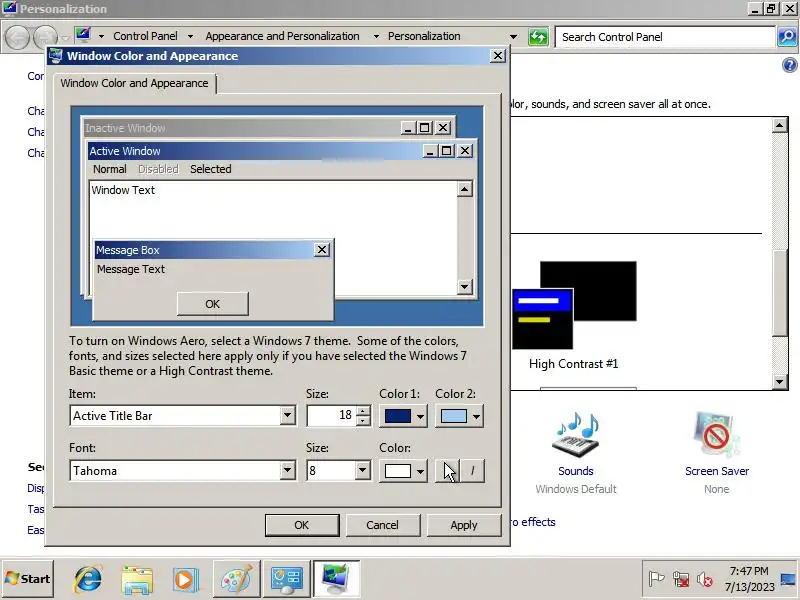The width and height of the screenshot is (800, 600).
Task: Open Paint from the taskbar
Action: pyautogui.click(x=236, y=579)
